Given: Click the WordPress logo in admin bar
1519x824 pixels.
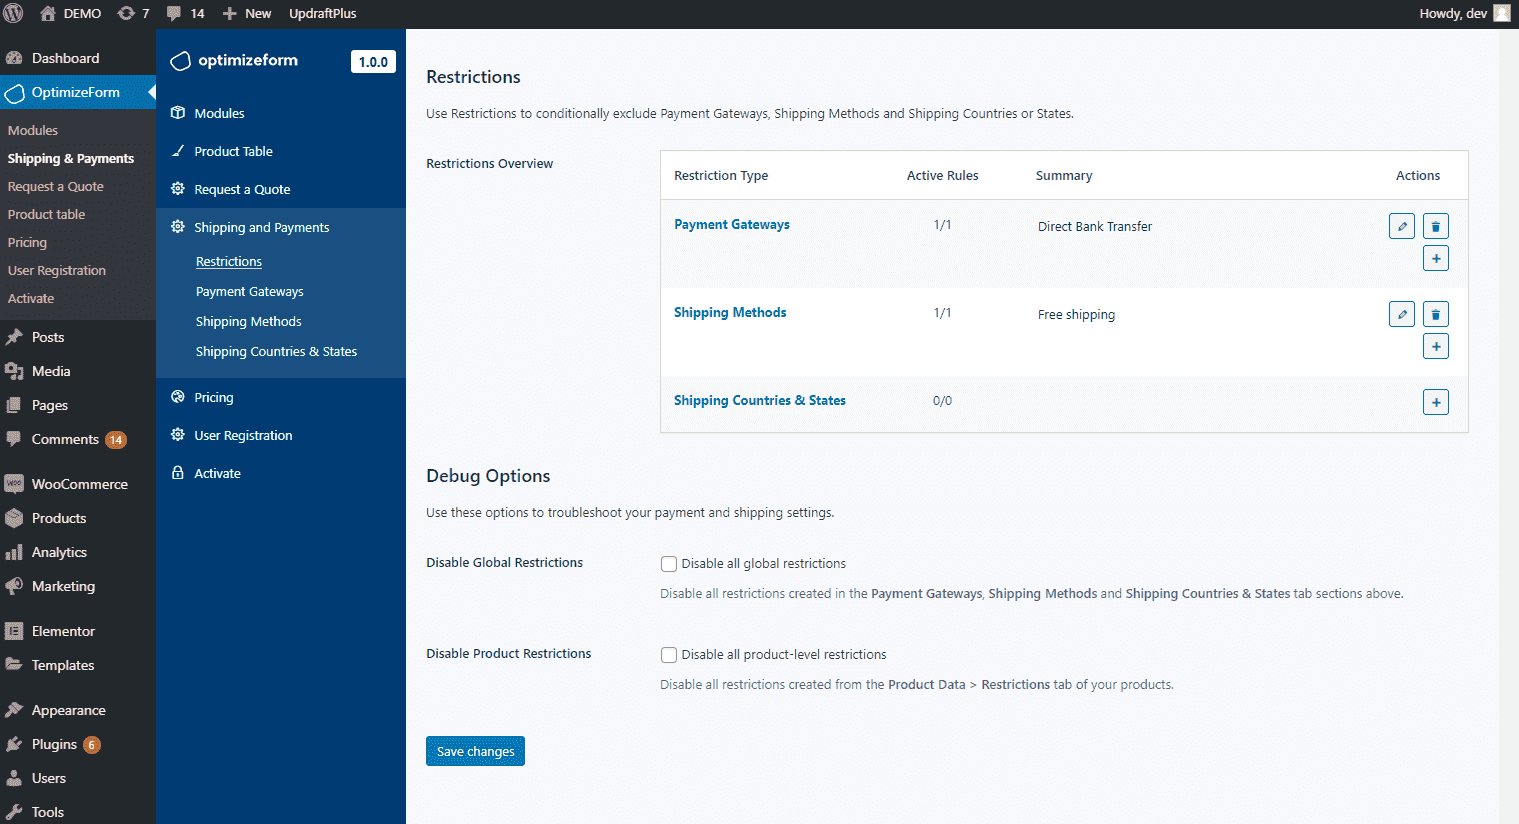Looking at the screenshot, I should point(14,13).
